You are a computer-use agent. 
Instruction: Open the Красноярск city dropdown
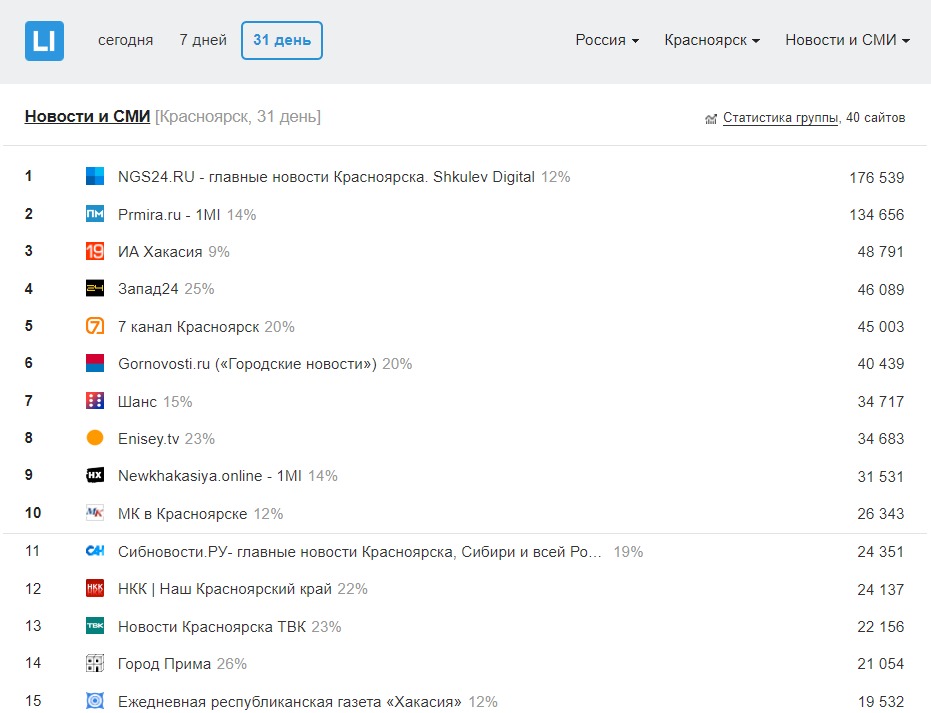coord(712,41)
